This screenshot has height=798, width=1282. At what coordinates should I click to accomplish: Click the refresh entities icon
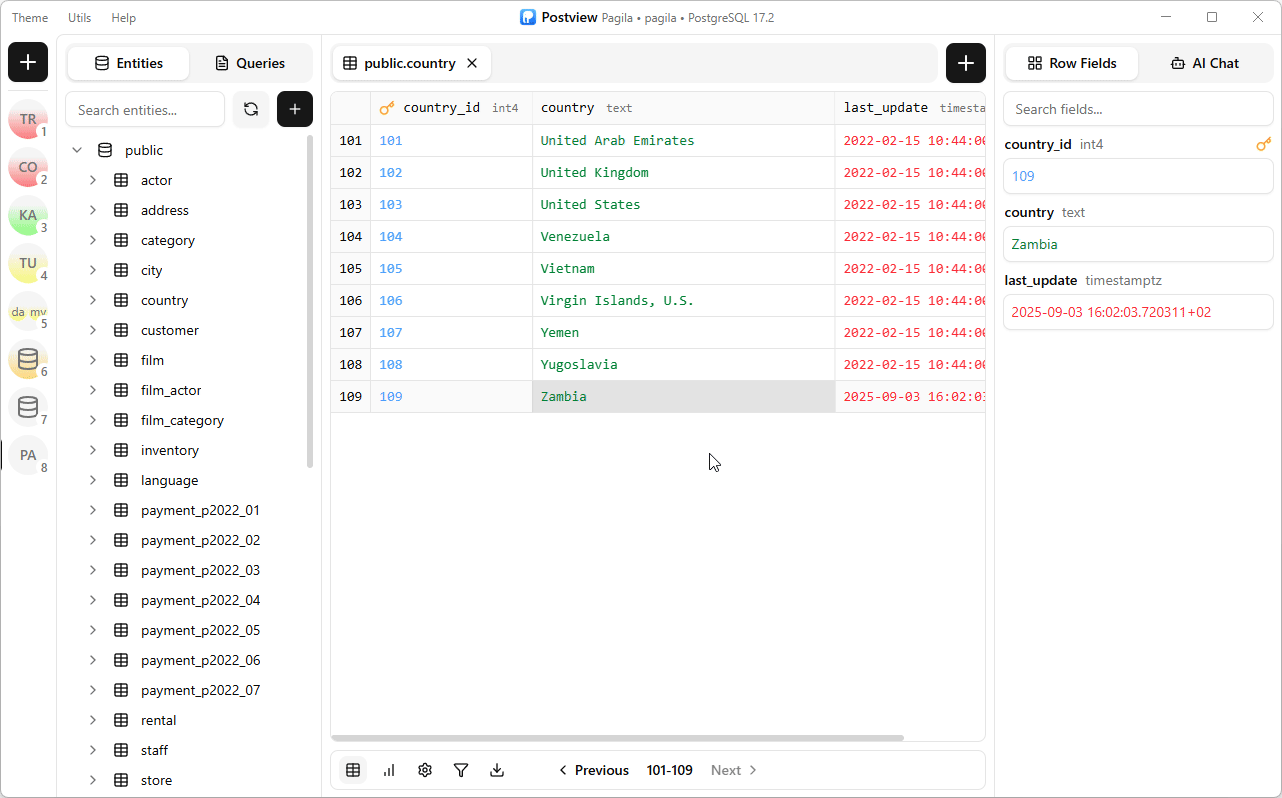[251, 109]
